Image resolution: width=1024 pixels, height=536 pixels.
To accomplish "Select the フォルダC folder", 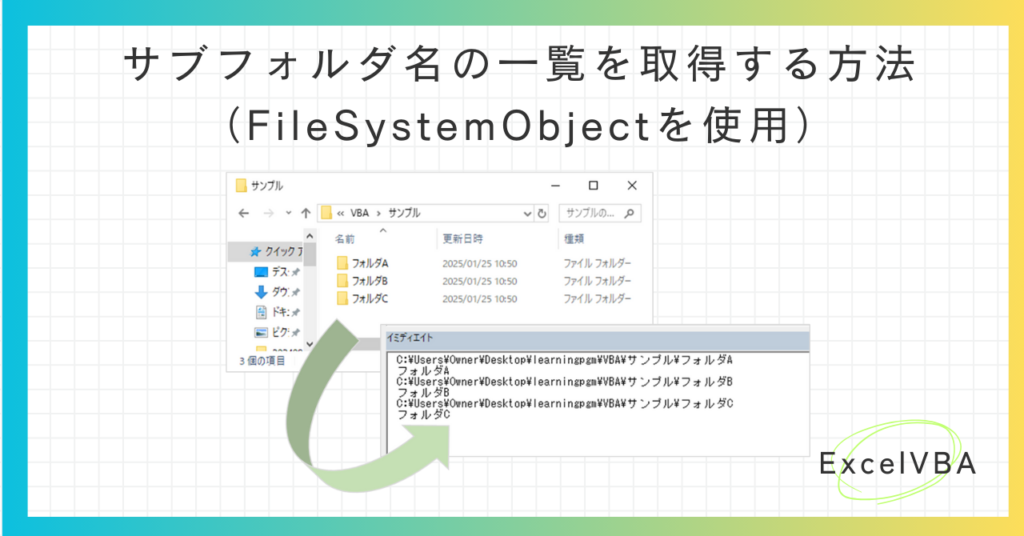I will coord(362,298).
